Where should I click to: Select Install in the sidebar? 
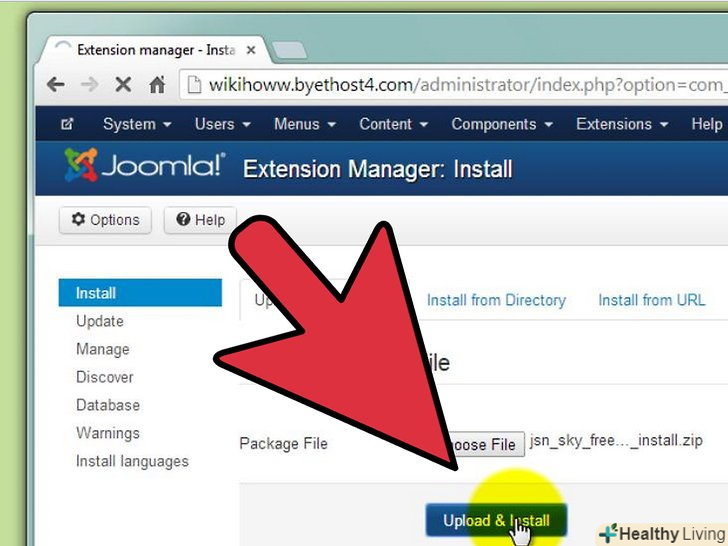[x=140, y=293]
